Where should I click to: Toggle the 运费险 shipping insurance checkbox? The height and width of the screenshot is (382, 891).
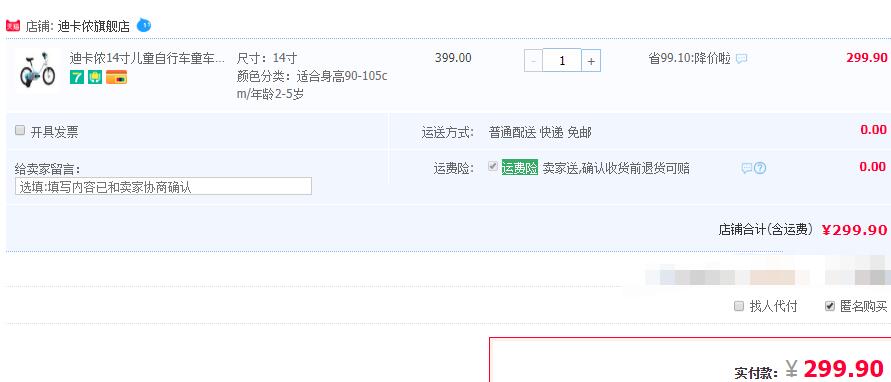click(x=493, y=167)
